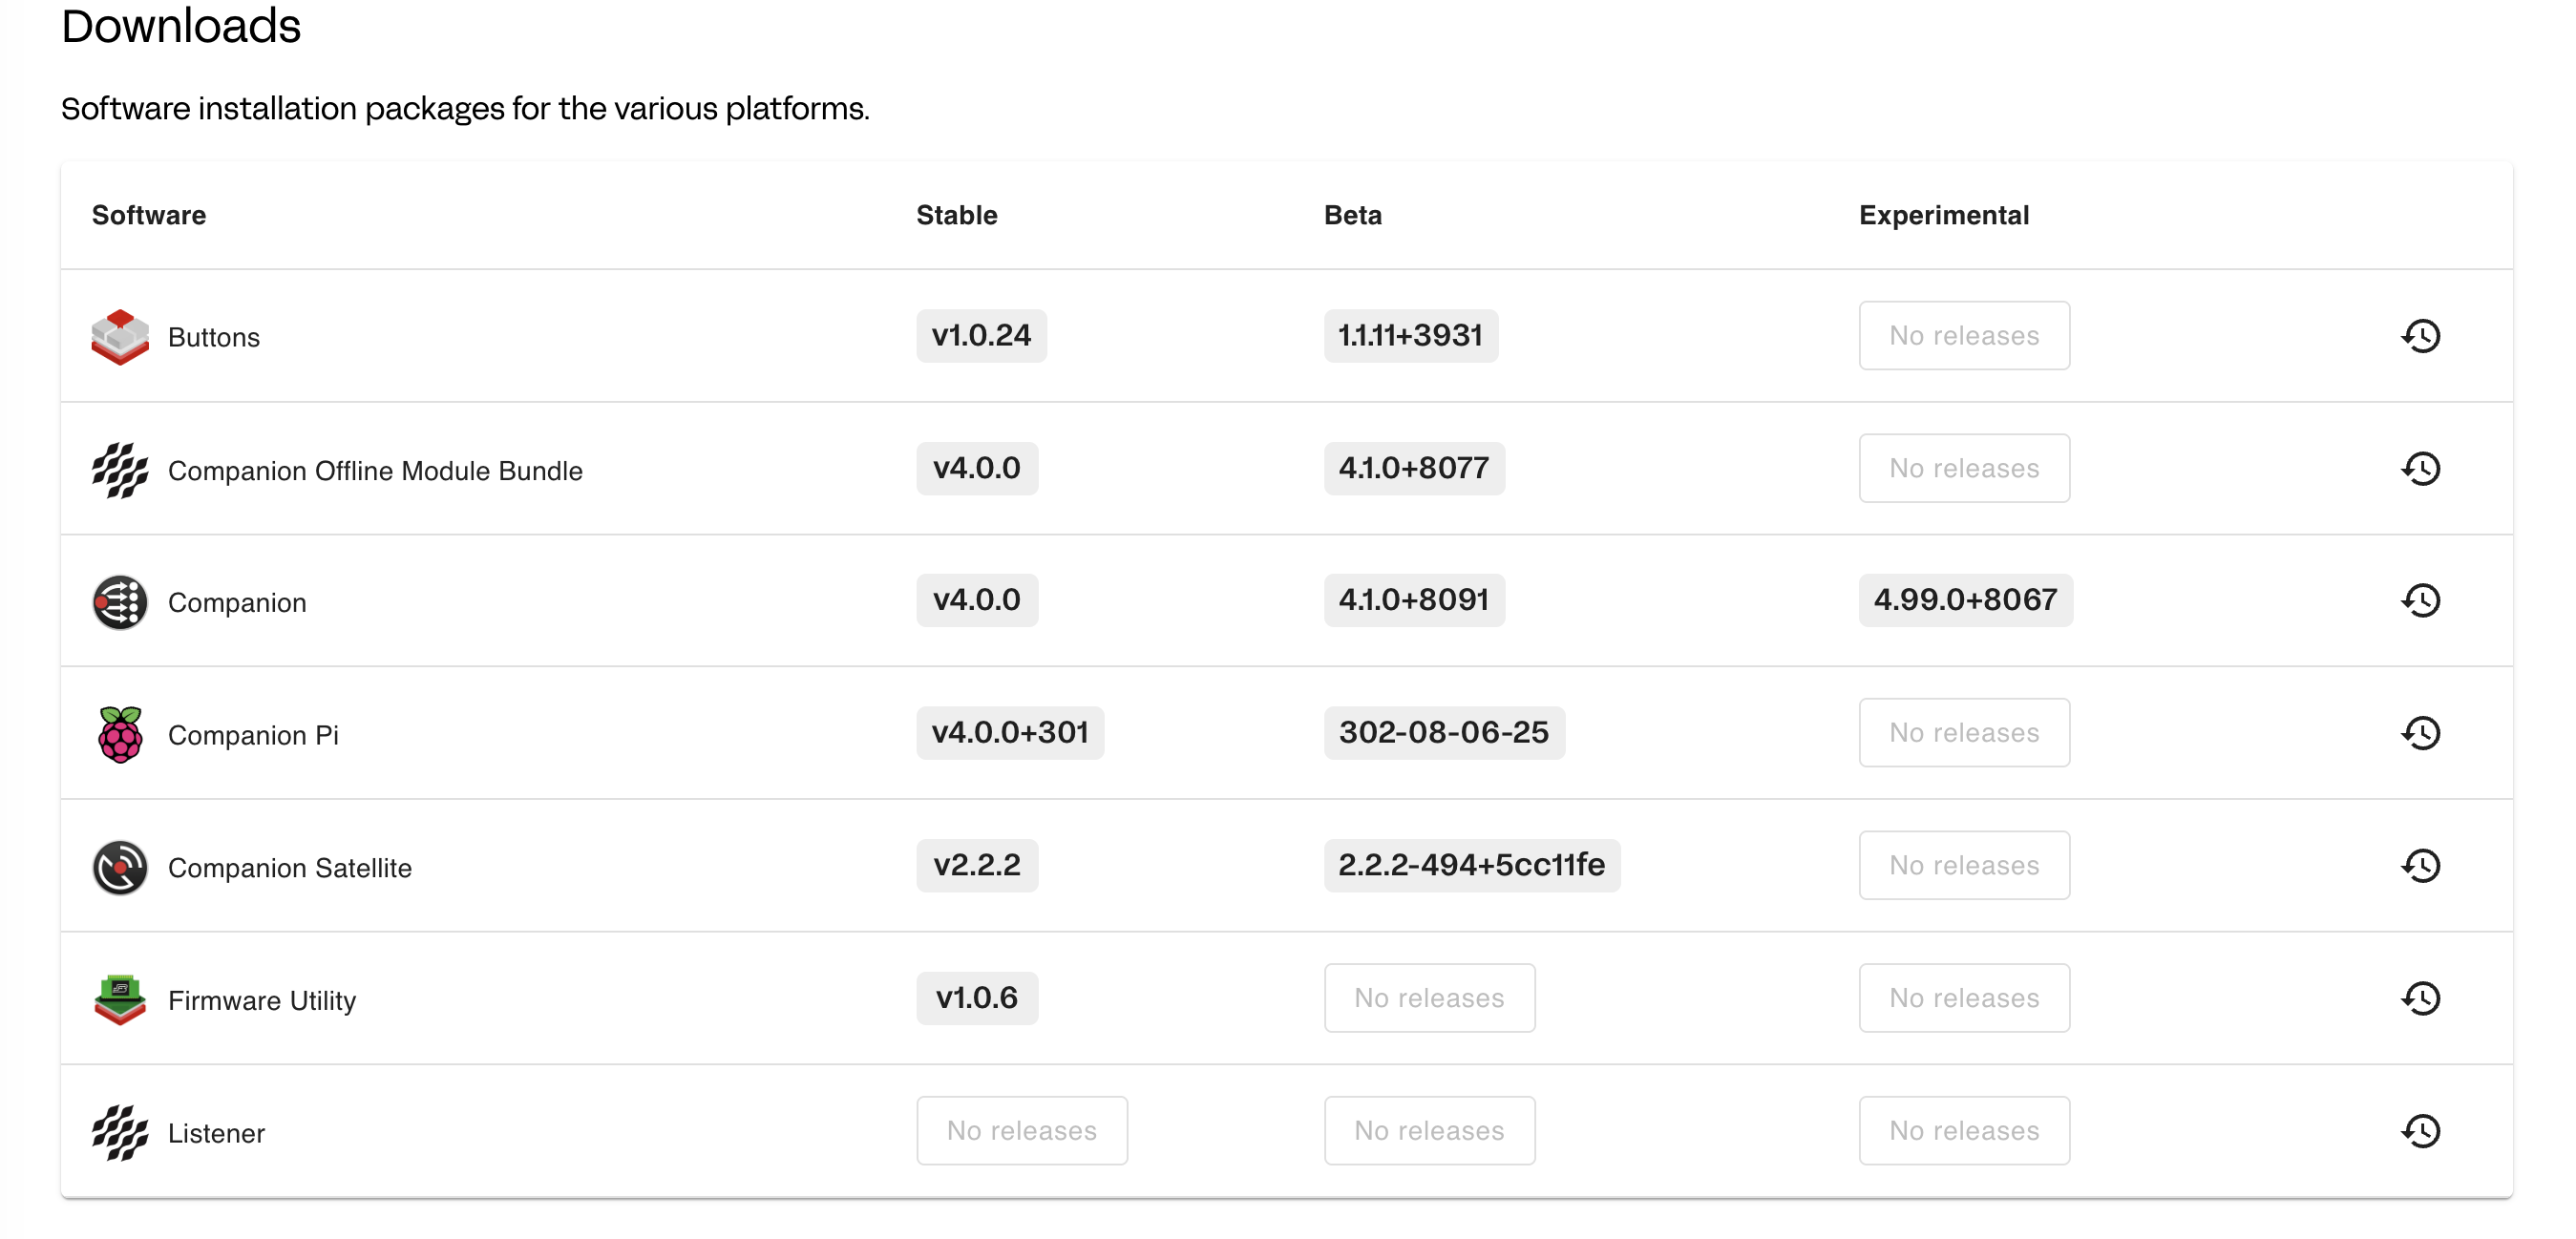Click the Experimental column header
The height and width of the screenshot is (1239, 2576).
[x=1944, y=215]
